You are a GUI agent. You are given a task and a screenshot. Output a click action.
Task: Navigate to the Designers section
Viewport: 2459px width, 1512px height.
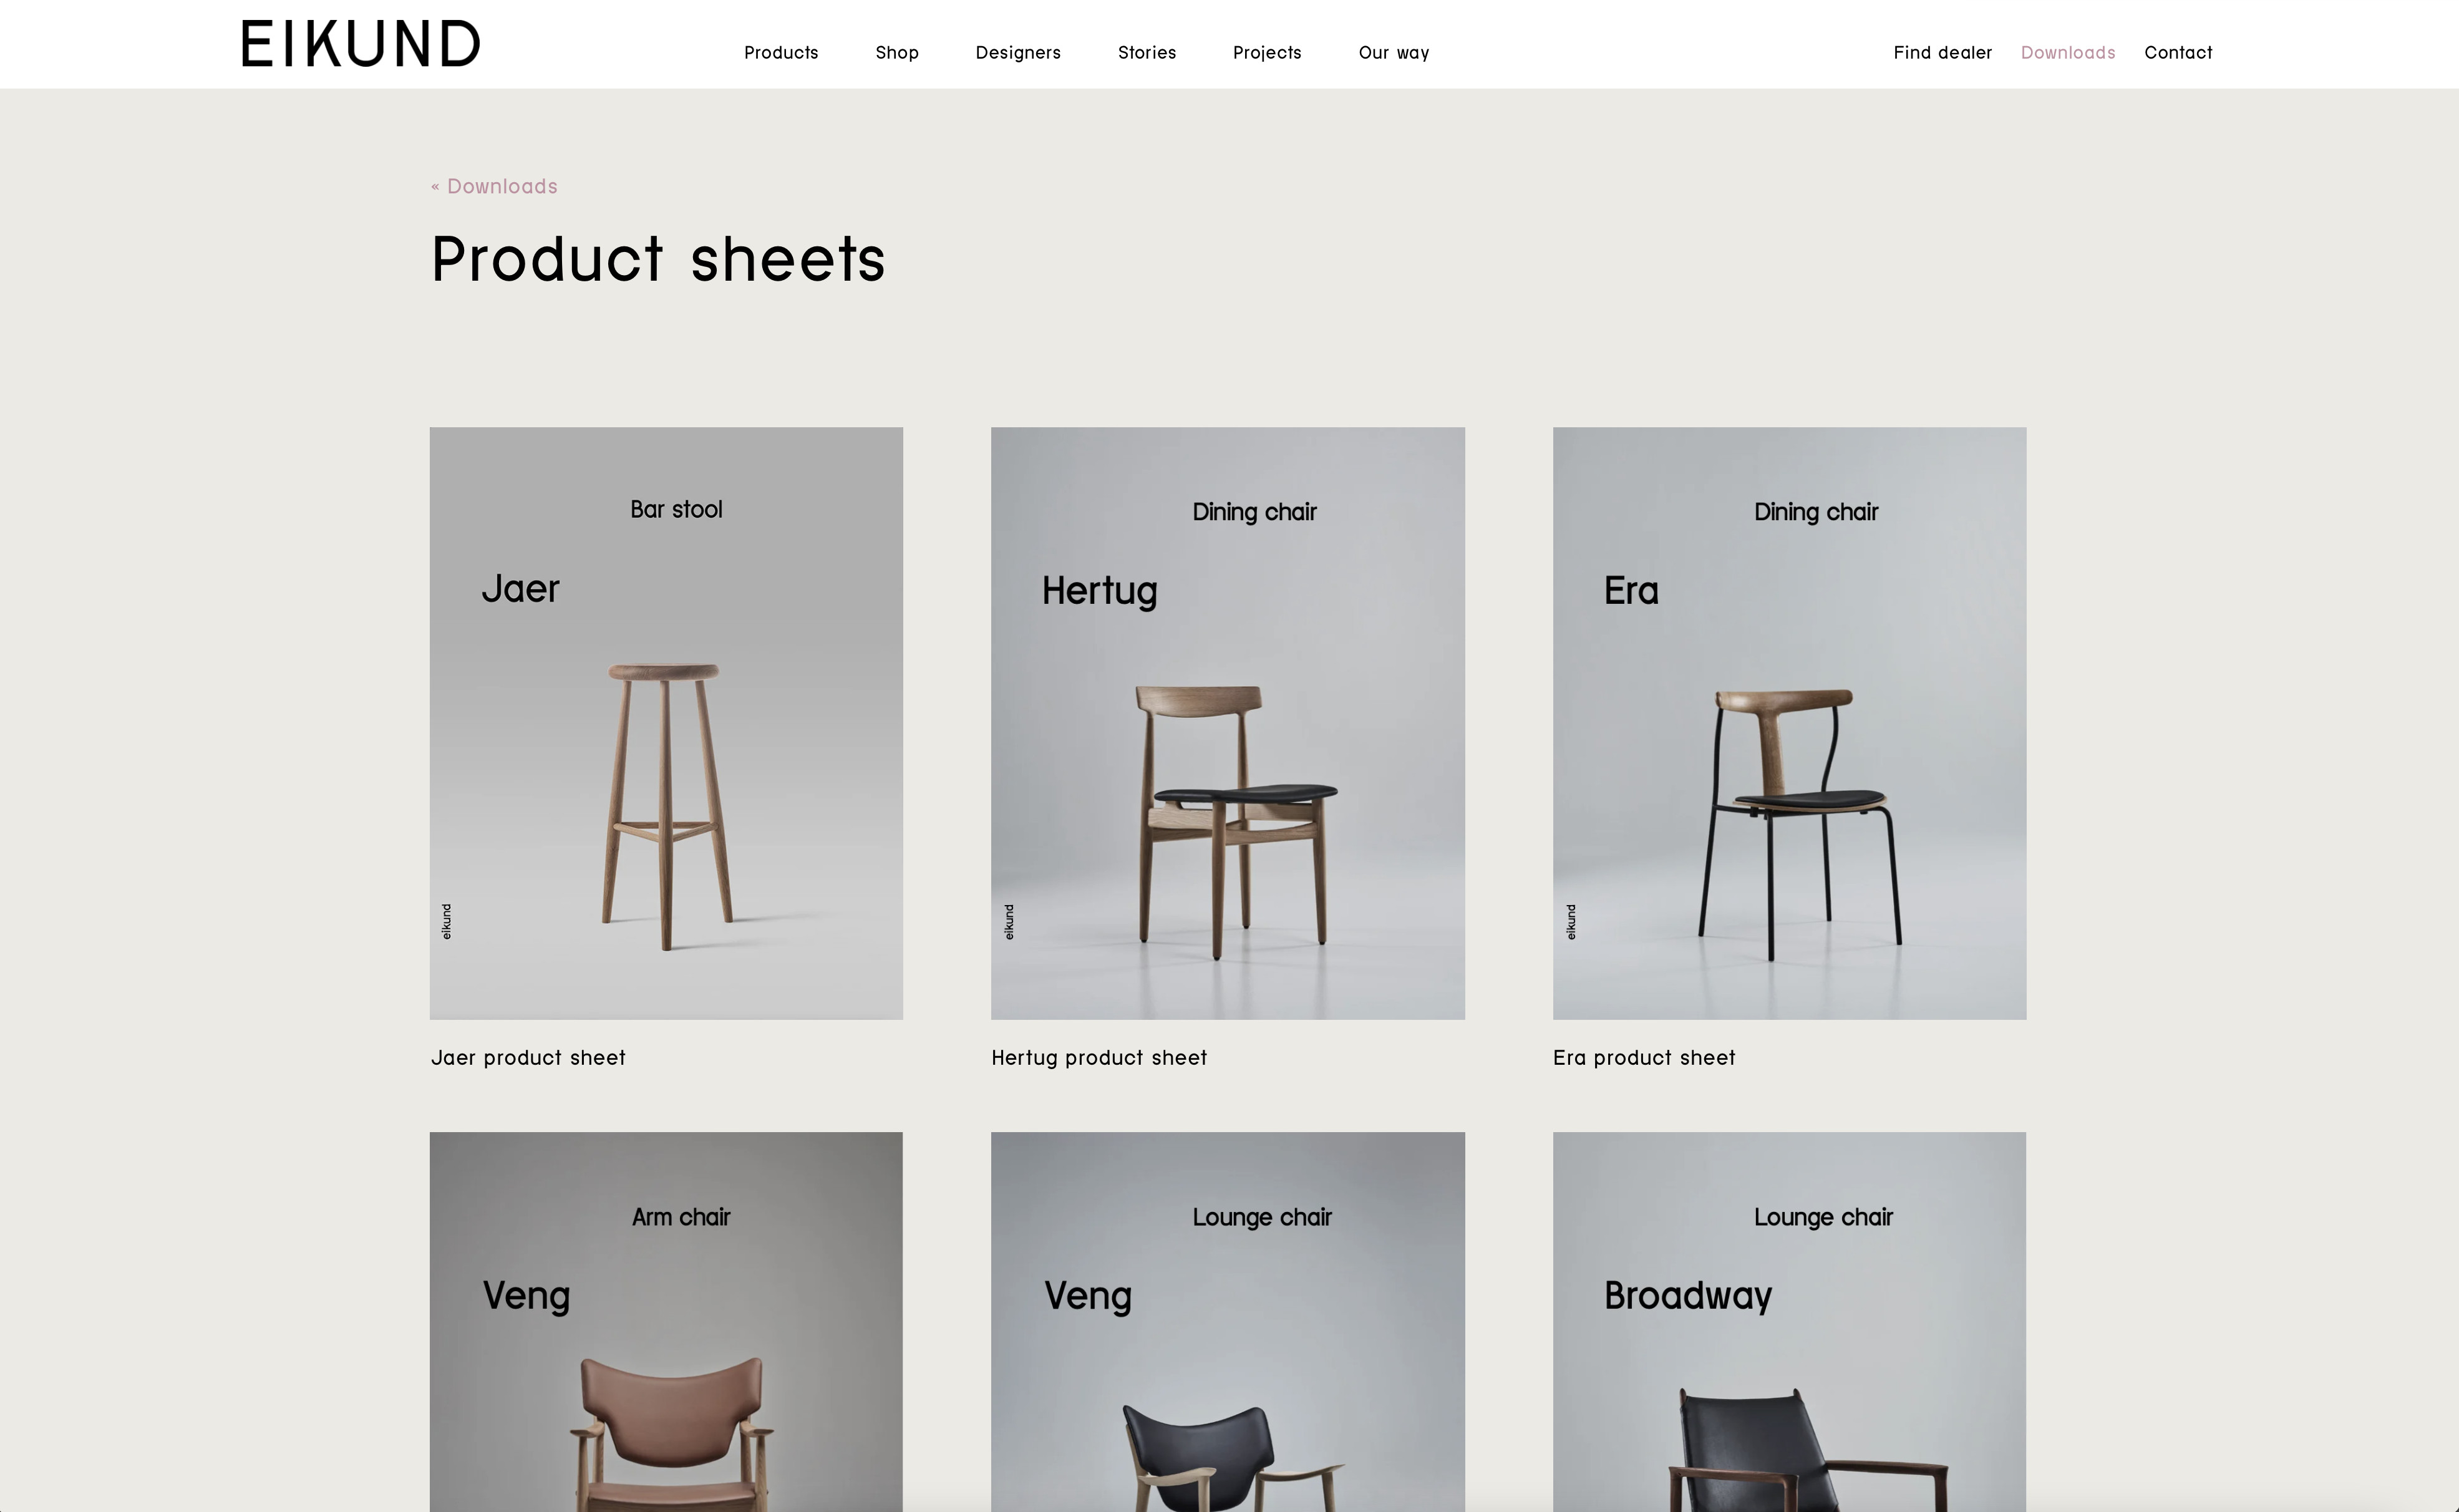coord(1018,52)
